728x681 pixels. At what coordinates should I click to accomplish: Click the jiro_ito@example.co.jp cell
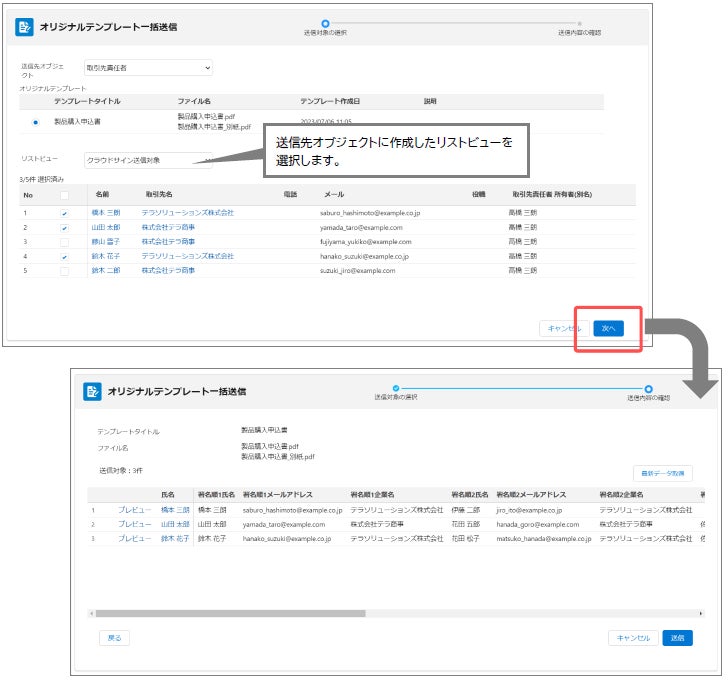529,510
